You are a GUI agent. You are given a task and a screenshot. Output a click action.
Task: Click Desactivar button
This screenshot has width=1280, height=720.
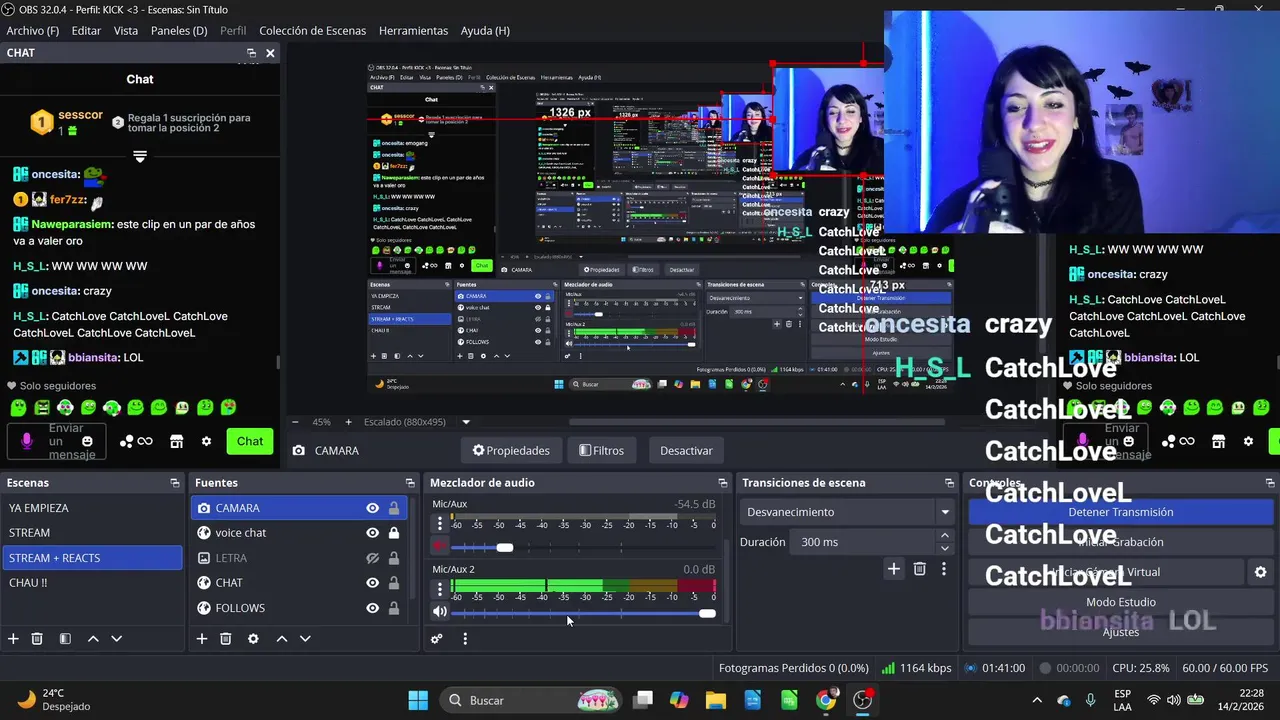tap(686, 451)
